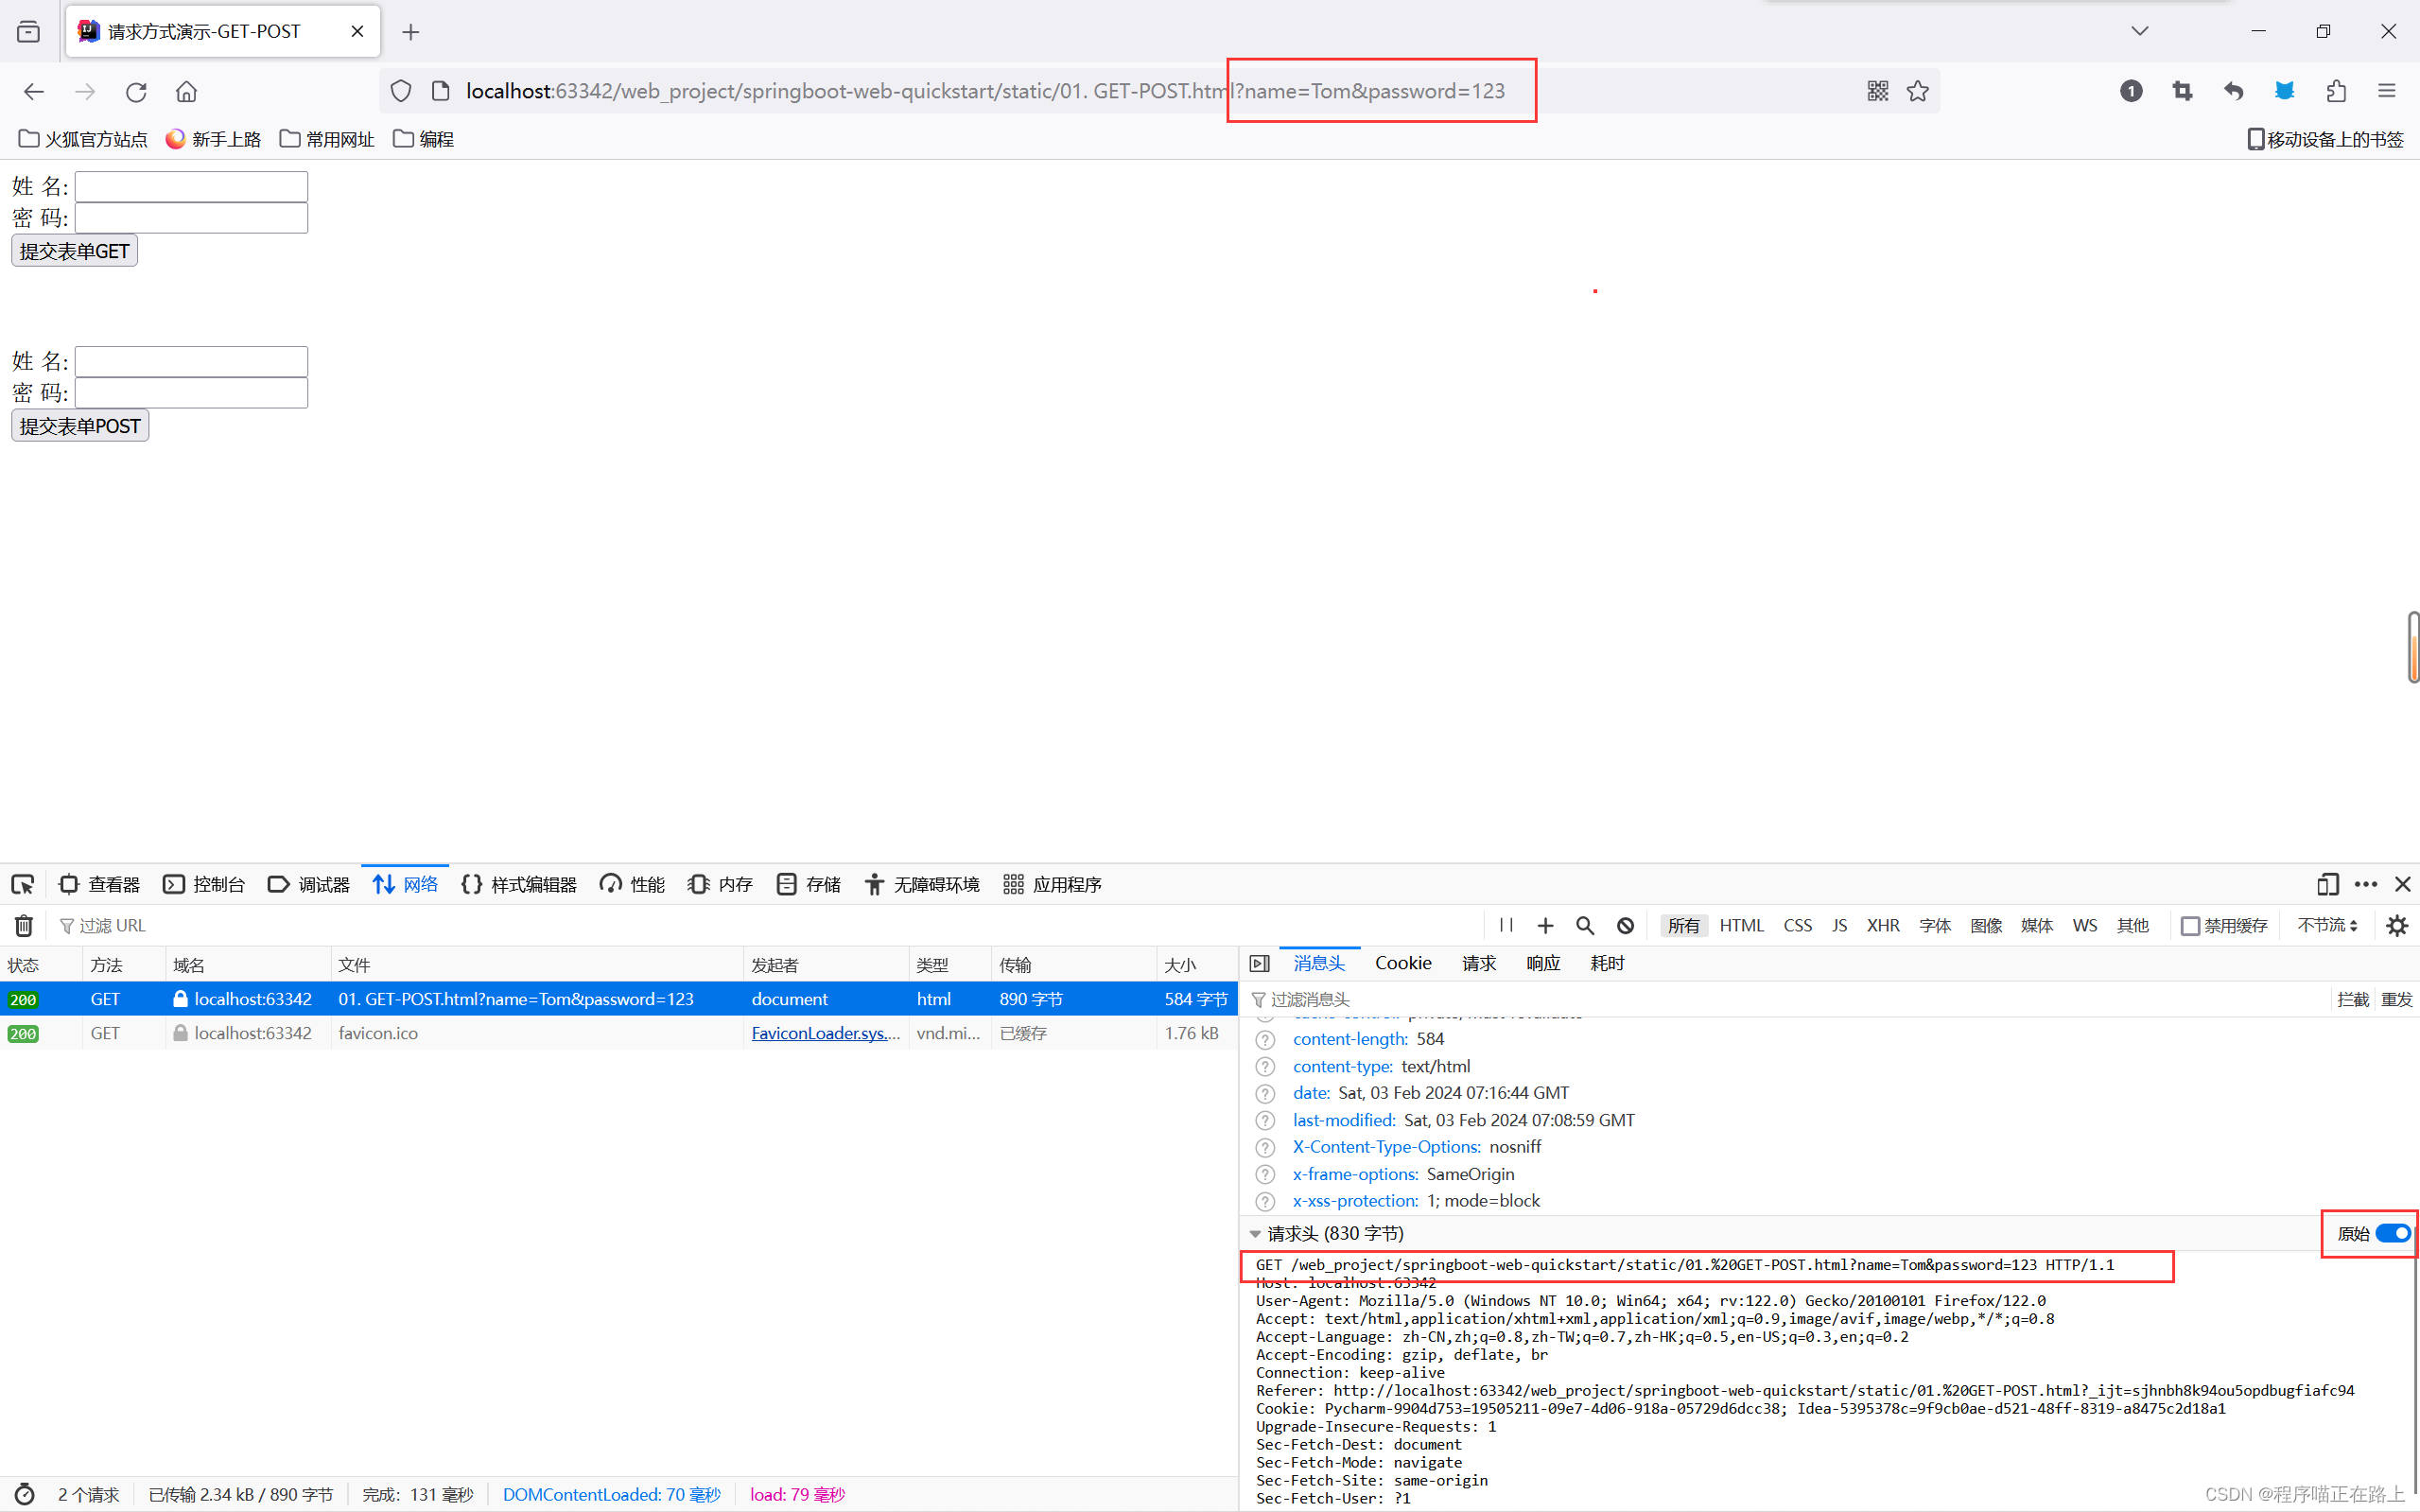Collapse the request headers section

pos(1256,1233)
